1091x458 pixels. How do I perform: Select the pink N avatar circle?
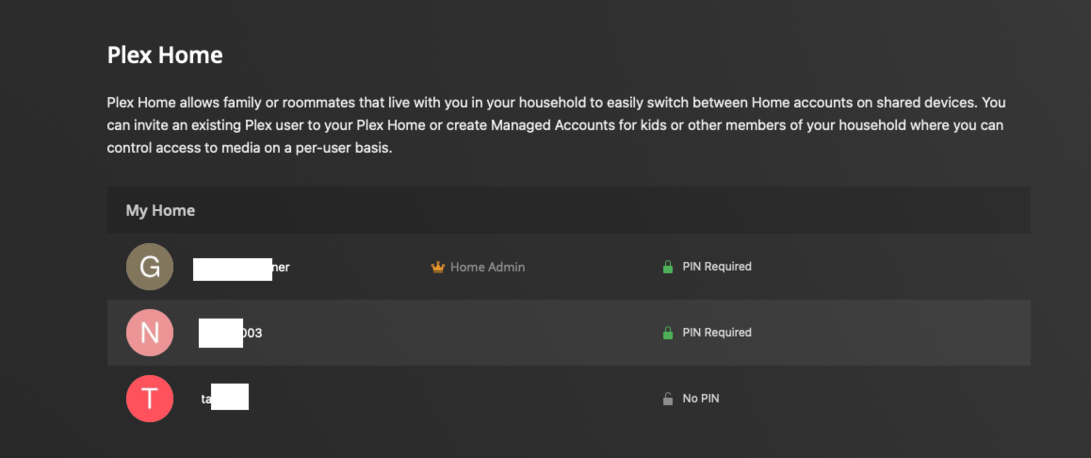click(149, 333)
